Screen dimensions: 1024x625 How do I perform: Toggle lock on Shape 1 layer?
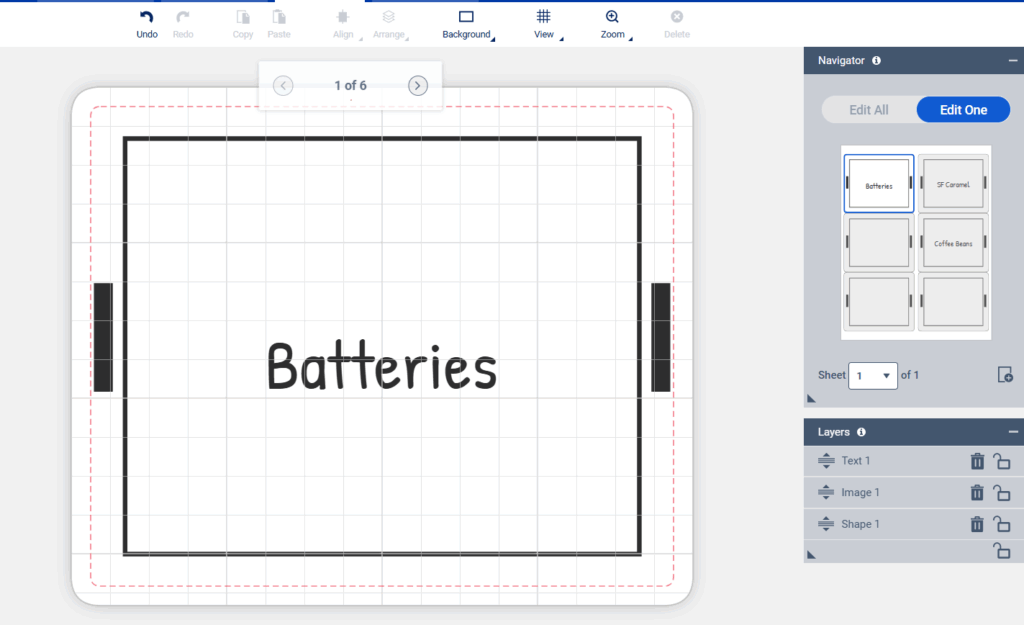tap(1001, 524)
